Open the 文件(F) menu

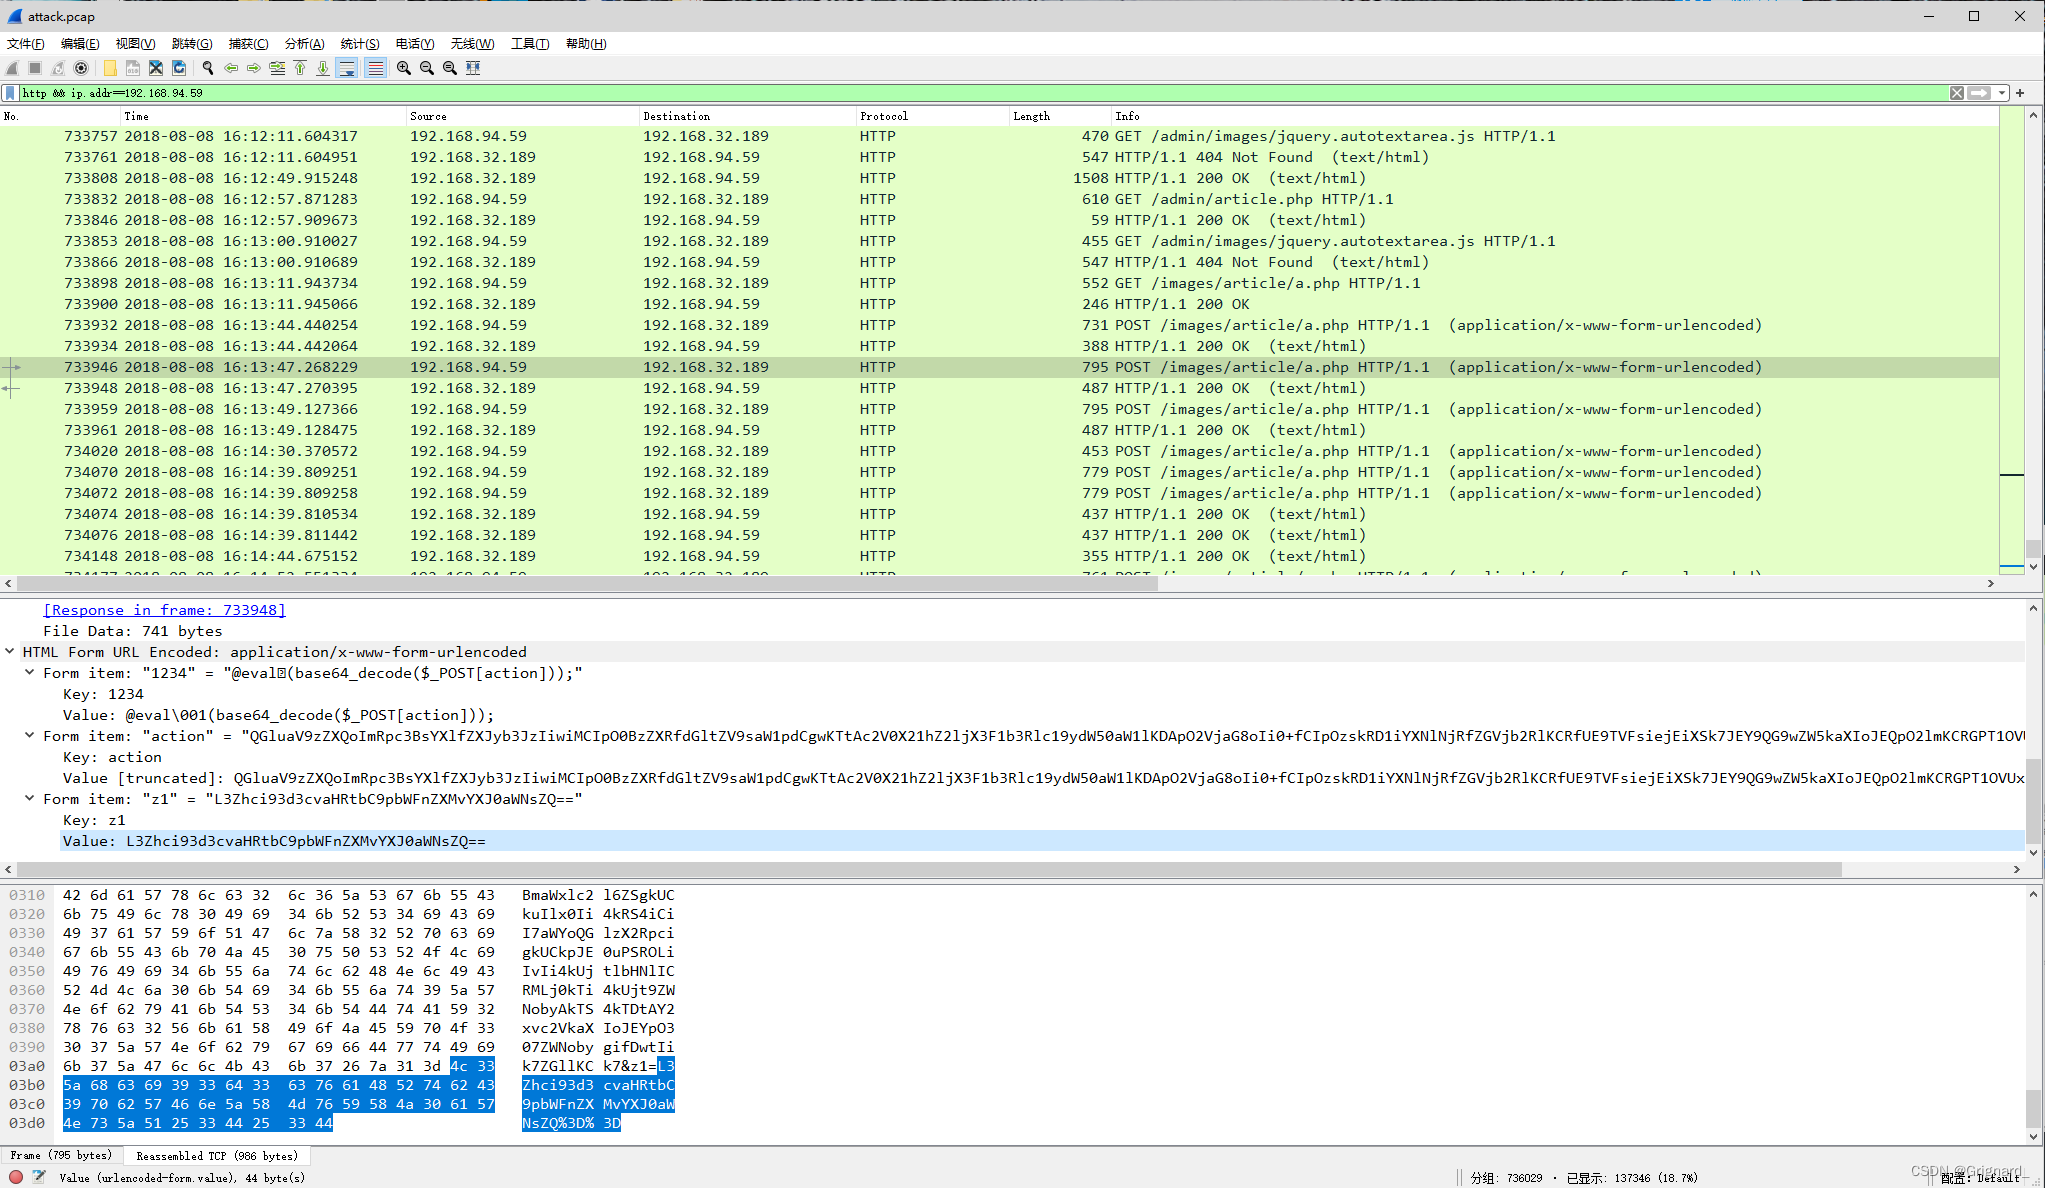pyautogui.click(x=26, y=44)
